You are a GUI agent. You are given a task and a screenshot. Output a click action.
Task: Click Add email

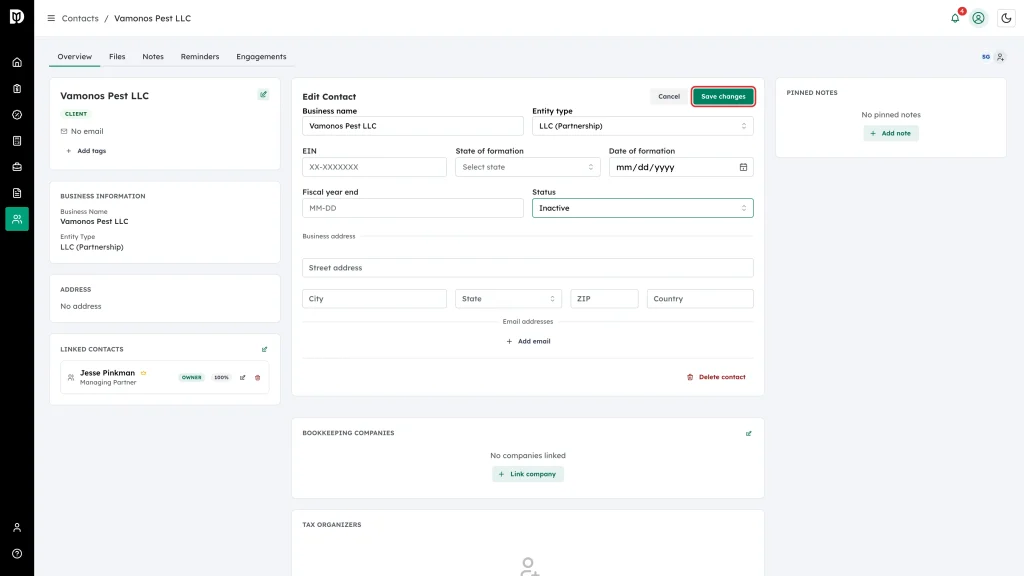(528, 342)
